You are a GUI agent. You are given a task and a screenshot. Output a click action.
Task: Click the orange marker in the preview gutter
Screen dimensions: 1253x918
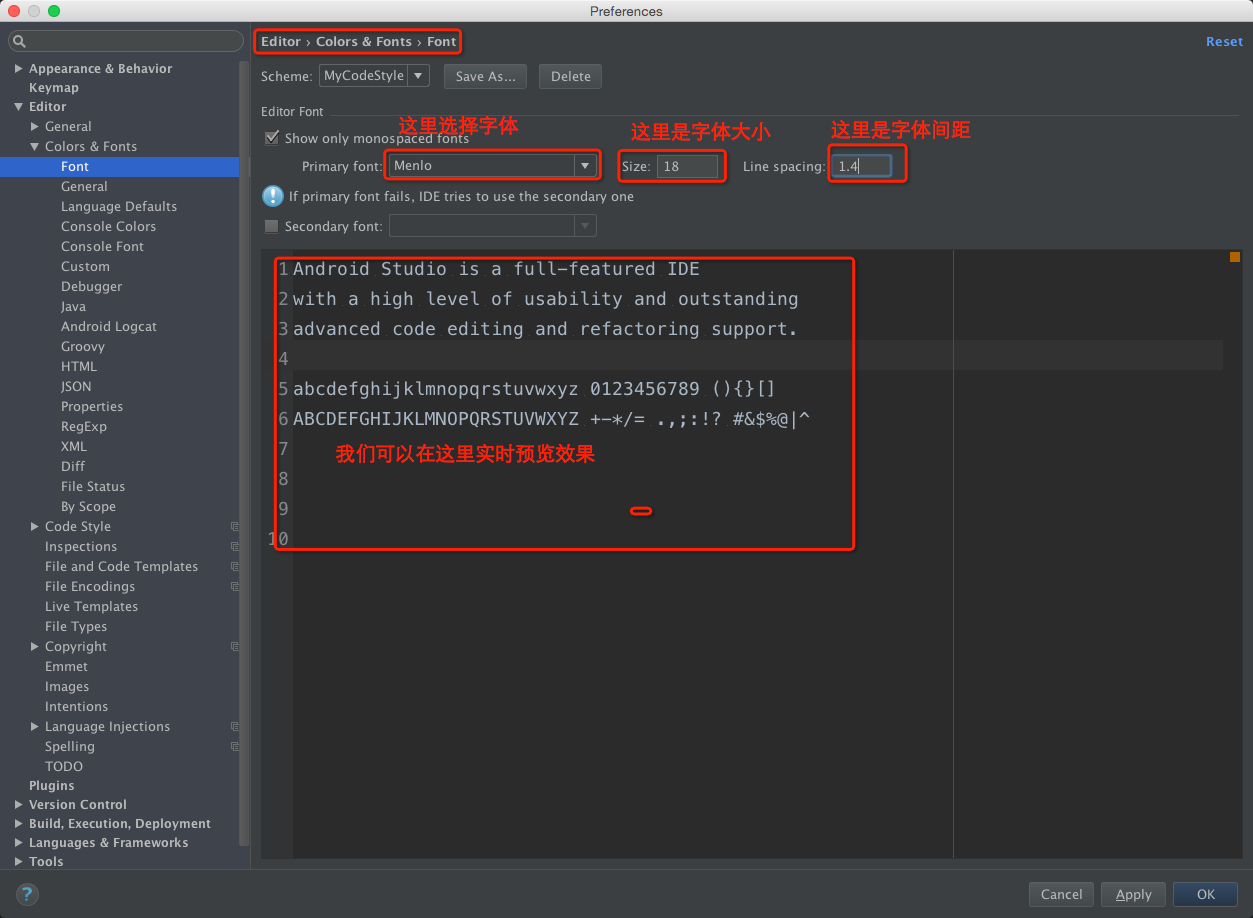[1235, 257]
